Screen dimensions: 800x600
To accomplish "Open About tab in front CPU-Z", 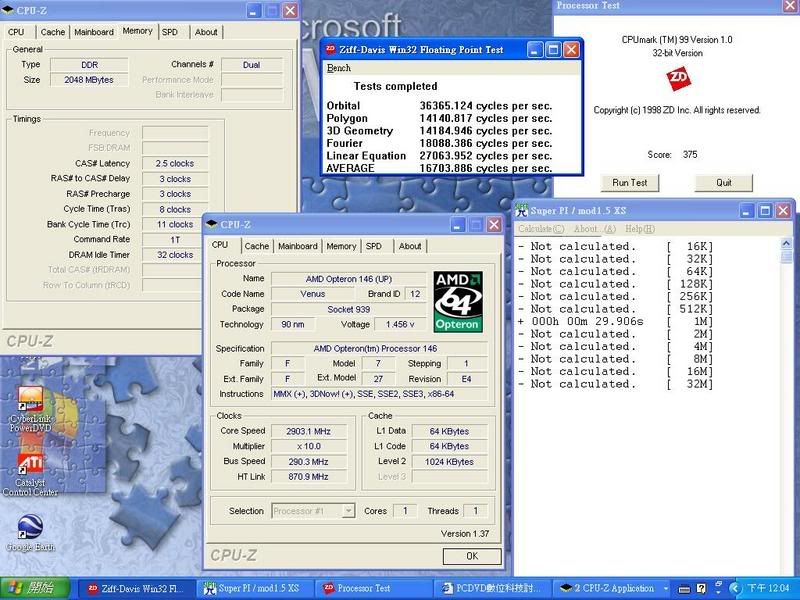I will 410,246.
